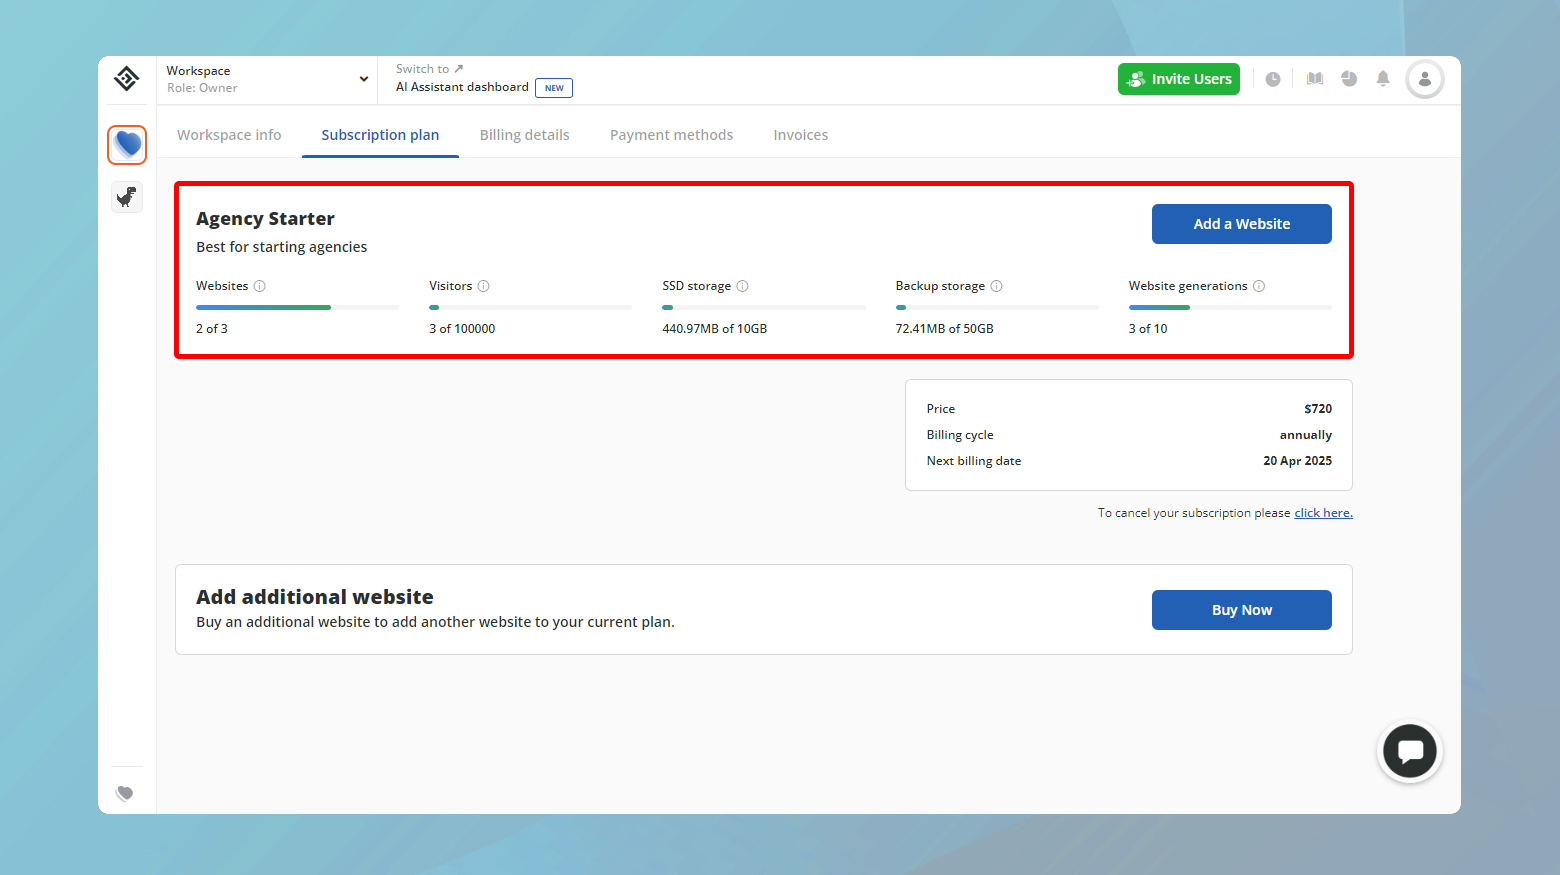Select the dinosaur website icon in sidebar
The height and width of the screenshot is (875, 1560).
click(127, 196)
